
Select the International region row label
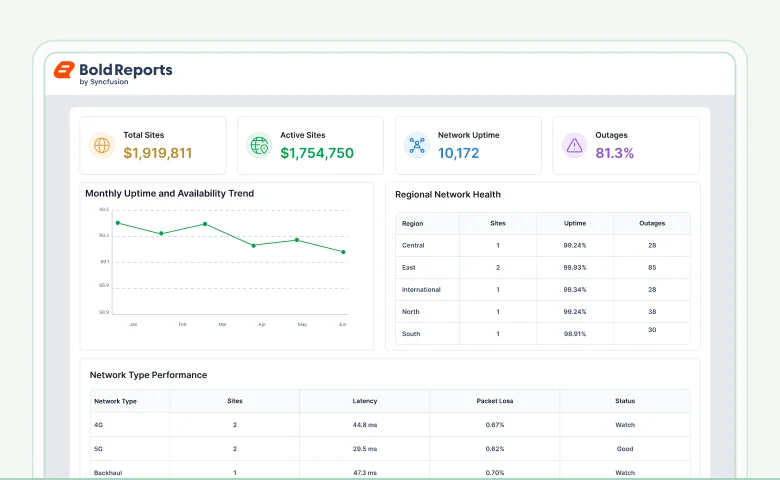pyautogui.click(x=421, y=289)
